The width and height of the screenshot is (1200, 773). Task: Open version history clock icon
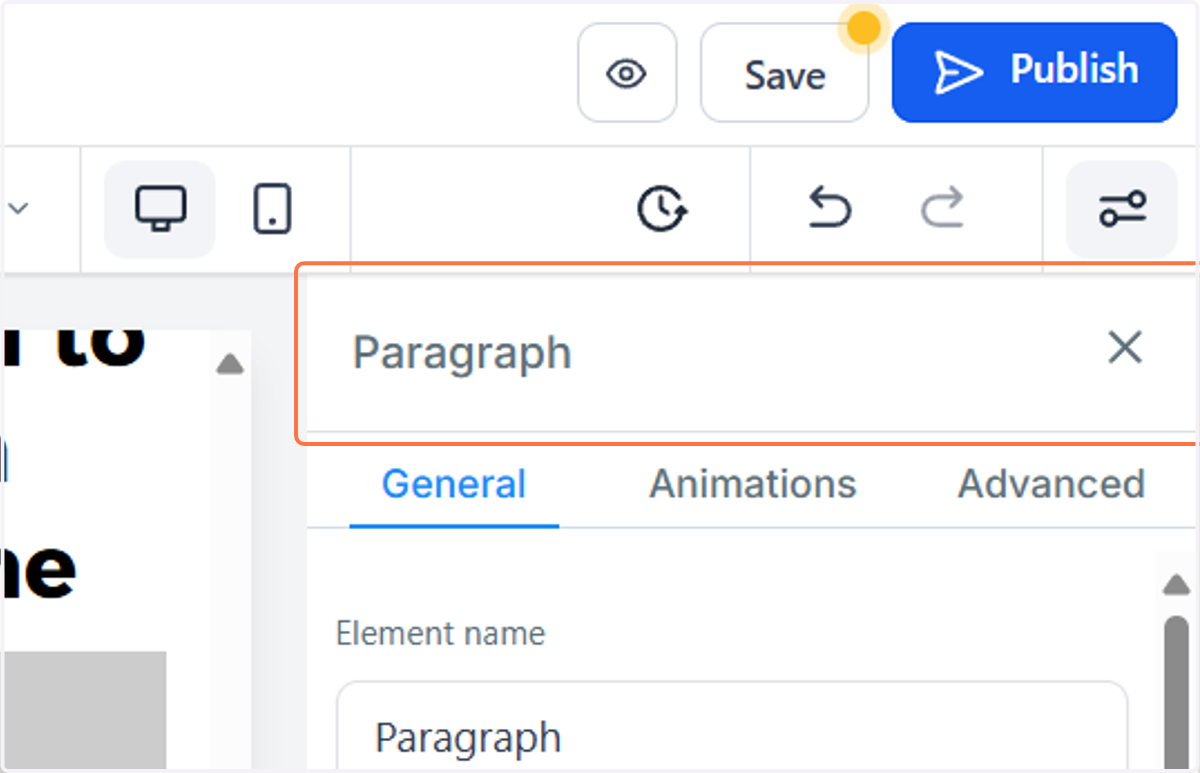(662, 210)
